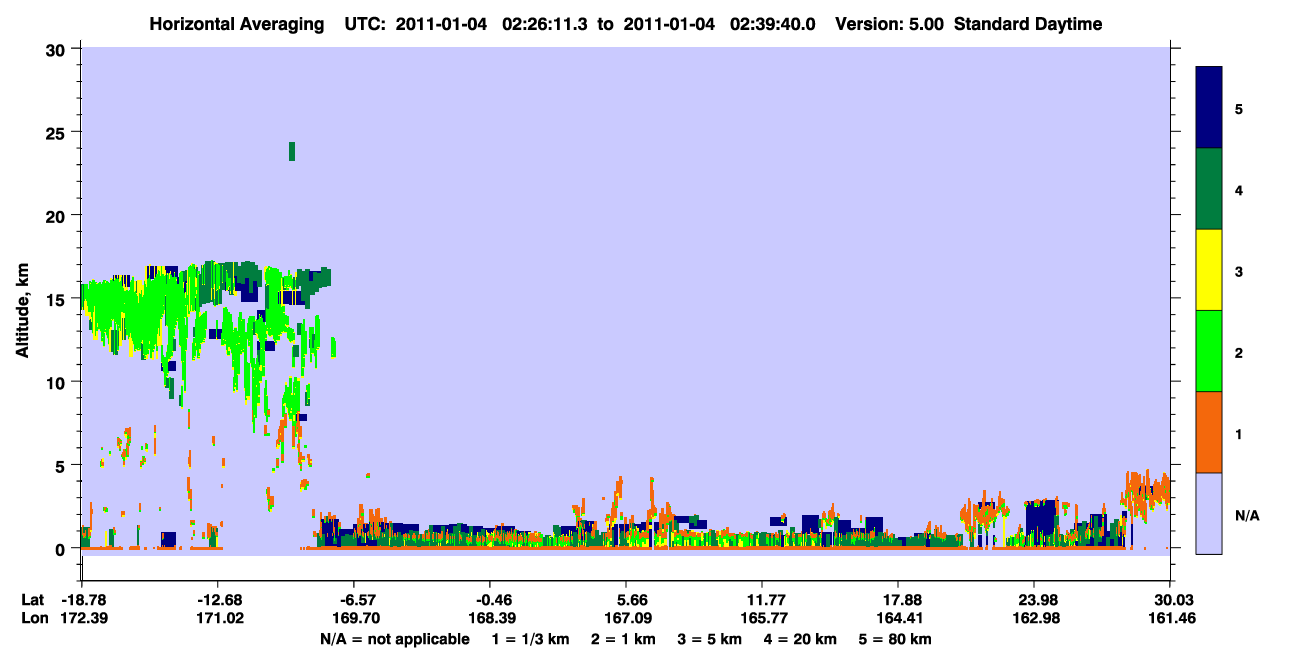Click the orange level 1 legend swatch
Screen dimensions: 1300x667
point(1209,432)
